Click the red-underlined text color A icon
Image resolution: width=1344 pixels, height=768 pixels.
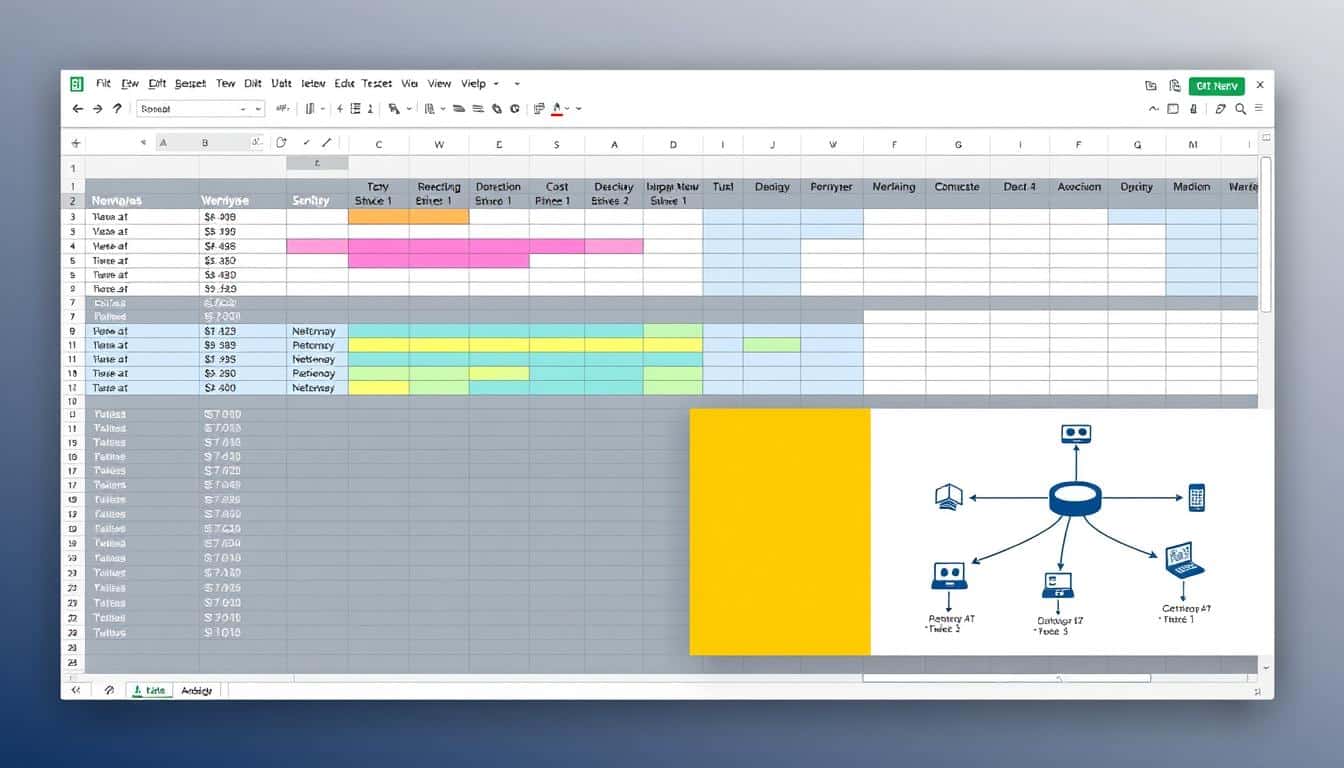557,109
